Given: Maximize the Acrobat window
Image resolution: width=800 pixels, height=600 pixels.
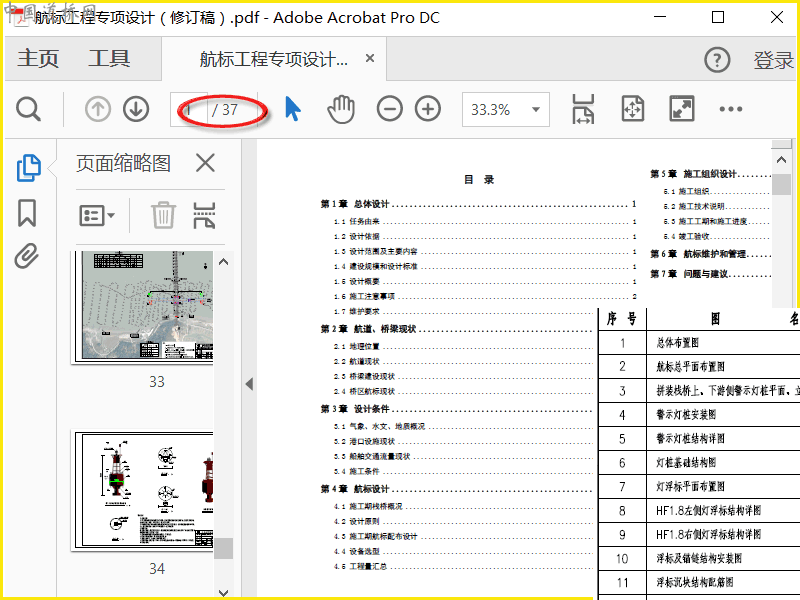Looking at the screenshot, I should click(718, 17).
